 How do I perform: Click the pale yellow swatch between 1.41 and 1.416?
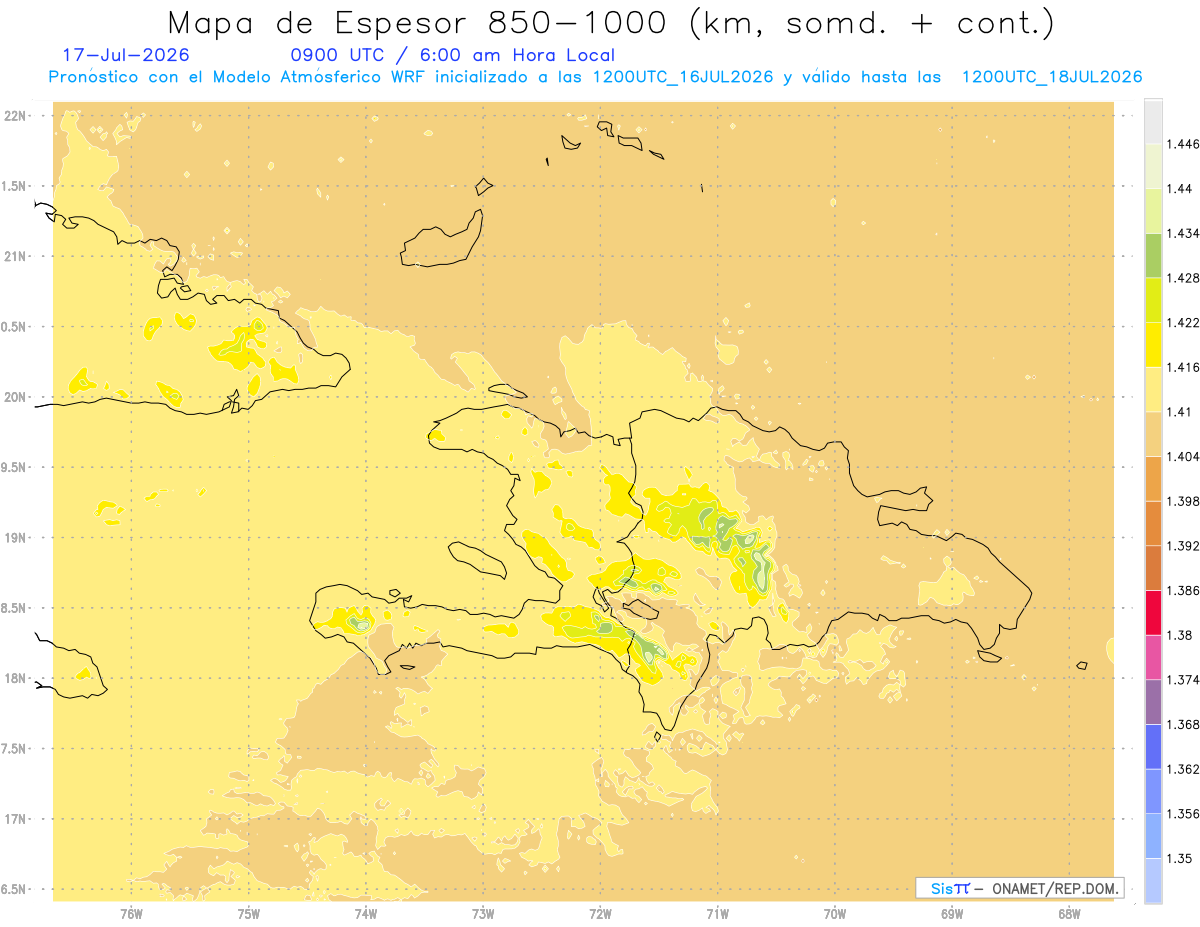(x=1153, y=389)
